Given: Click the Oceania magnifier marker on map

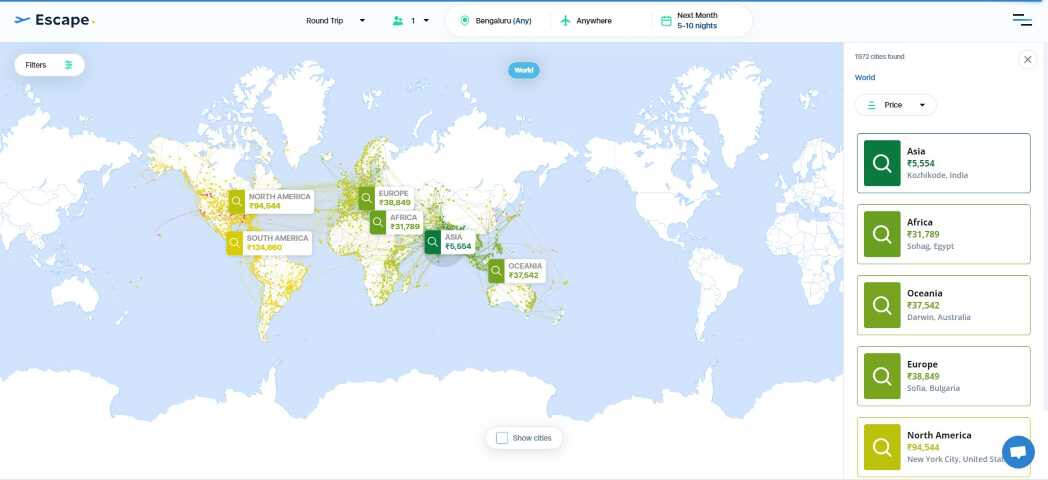Looking at the screenshot, I should click(x=497, y=271).
